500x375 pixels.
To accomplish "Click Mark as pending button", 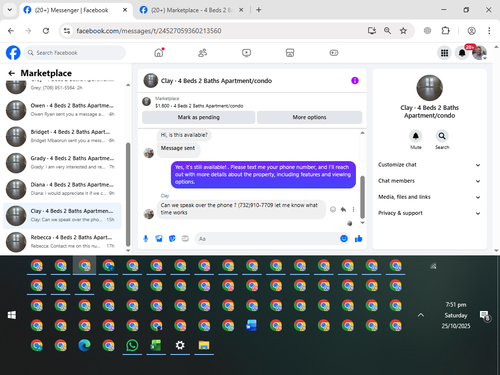I will click(199, 117).
